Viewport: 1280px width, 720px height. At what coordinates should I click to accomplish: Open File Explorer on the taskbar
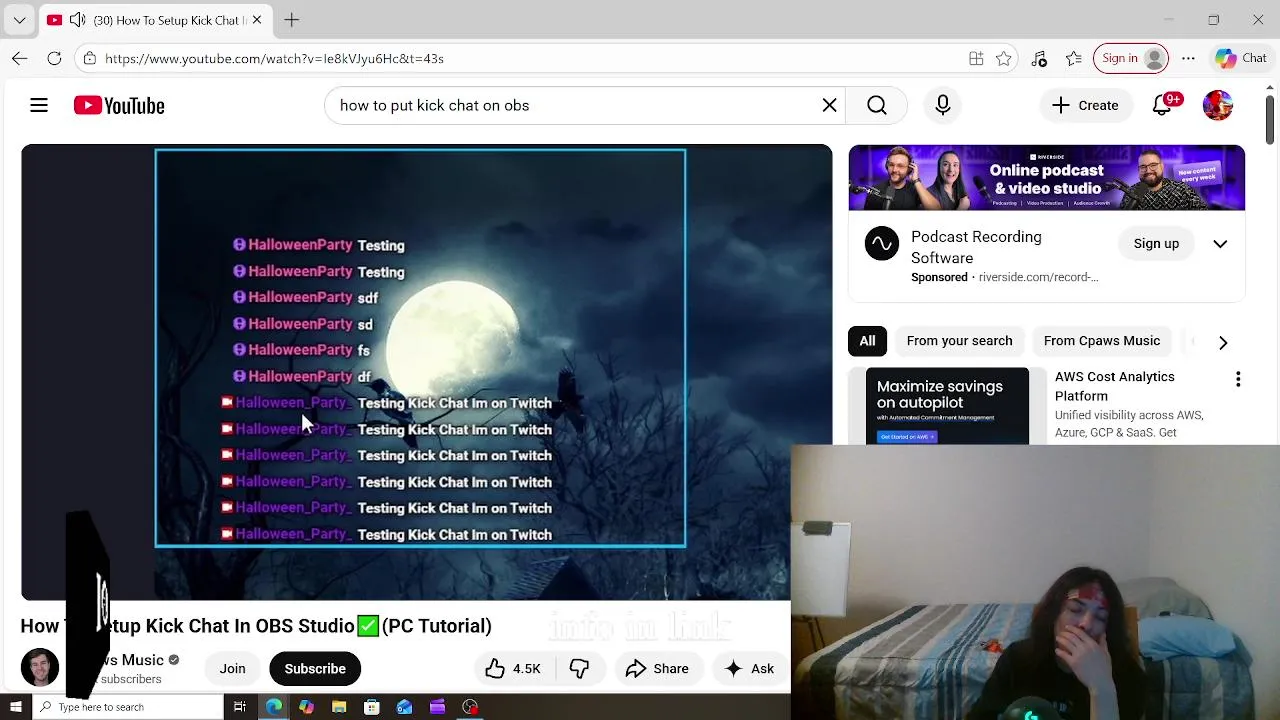pos(339,707)
